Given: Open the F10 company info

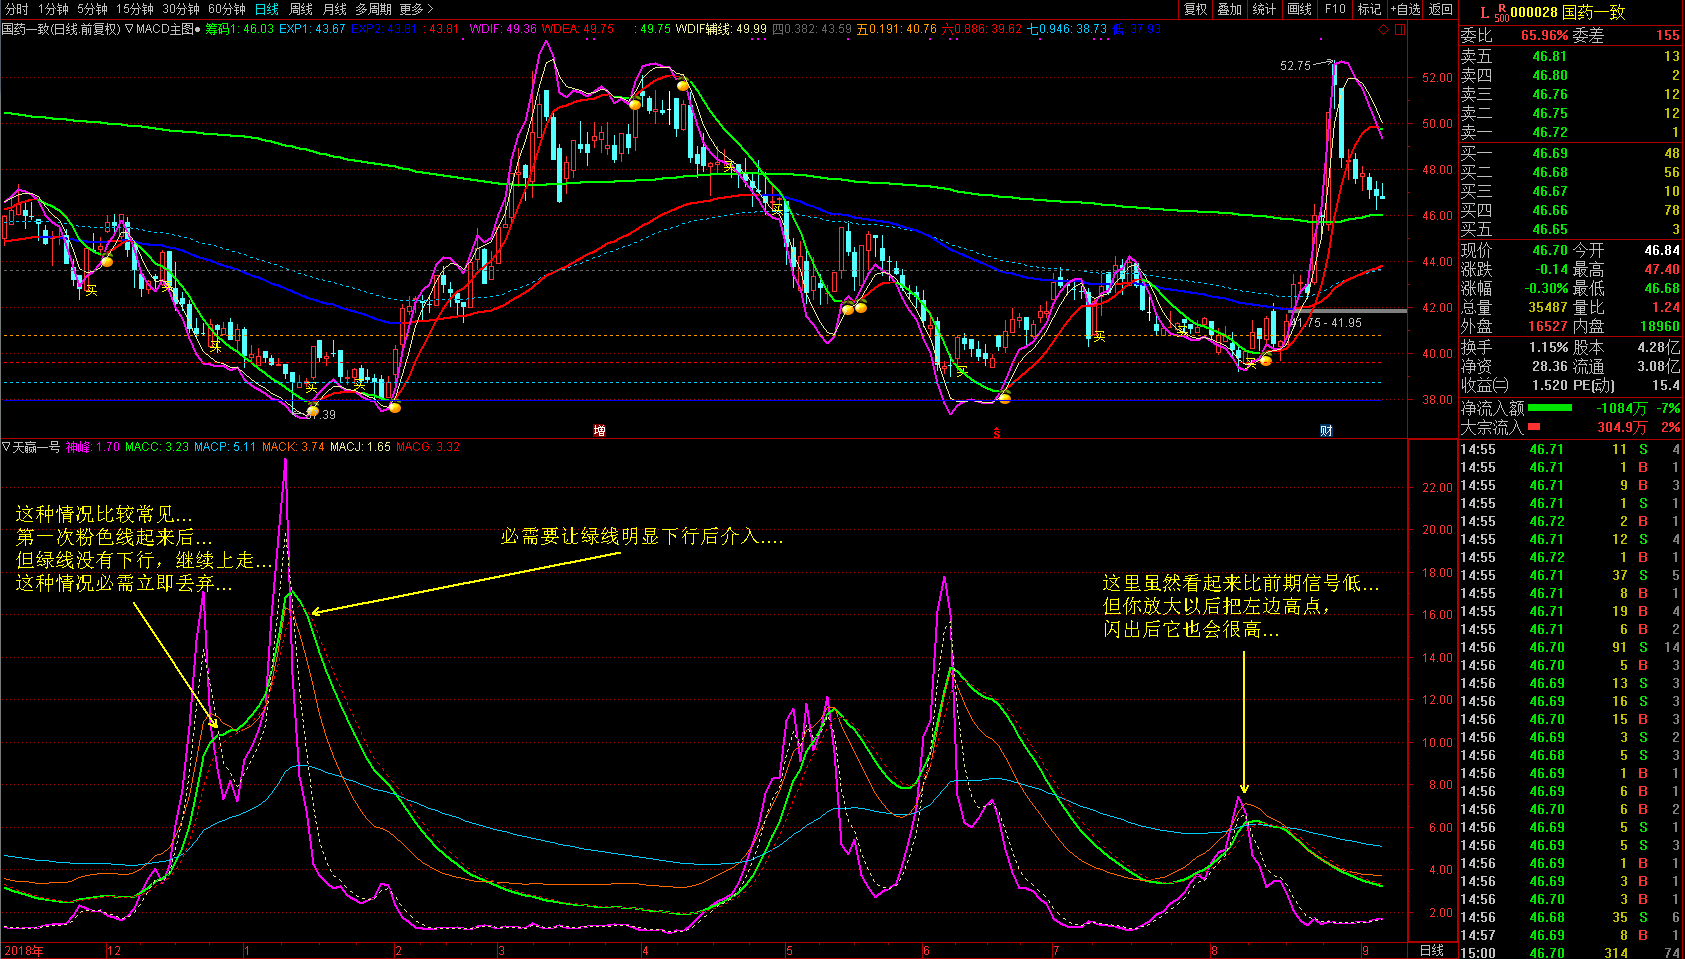Looking at the screenshot, I should point(1335,9).
